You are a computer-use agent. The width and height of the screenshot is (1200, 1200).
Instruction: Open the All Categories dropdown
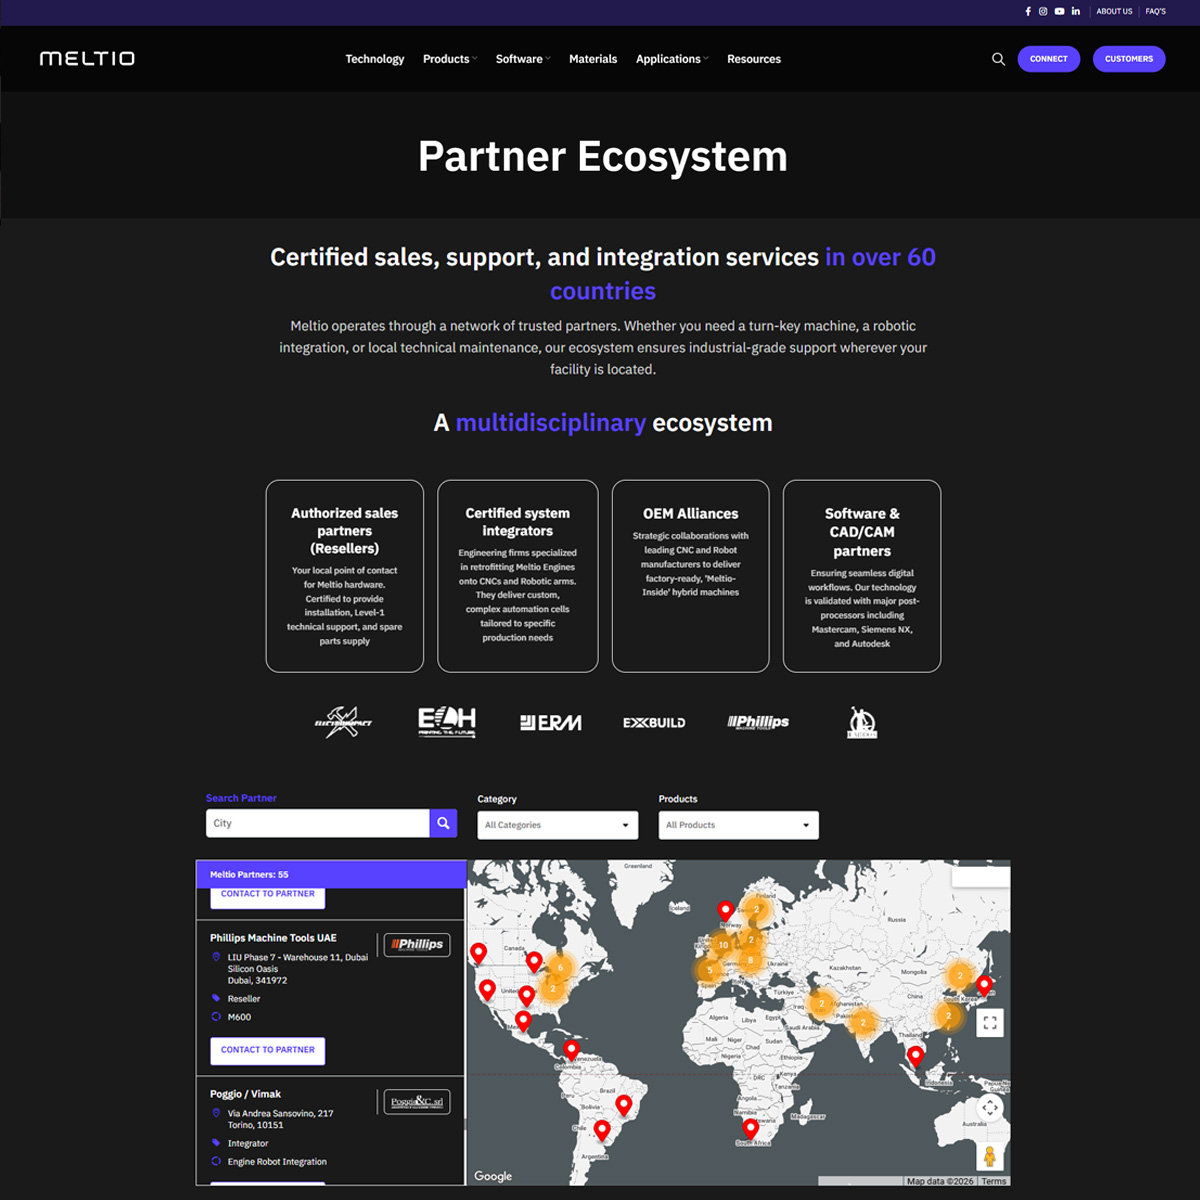(557, 825)
